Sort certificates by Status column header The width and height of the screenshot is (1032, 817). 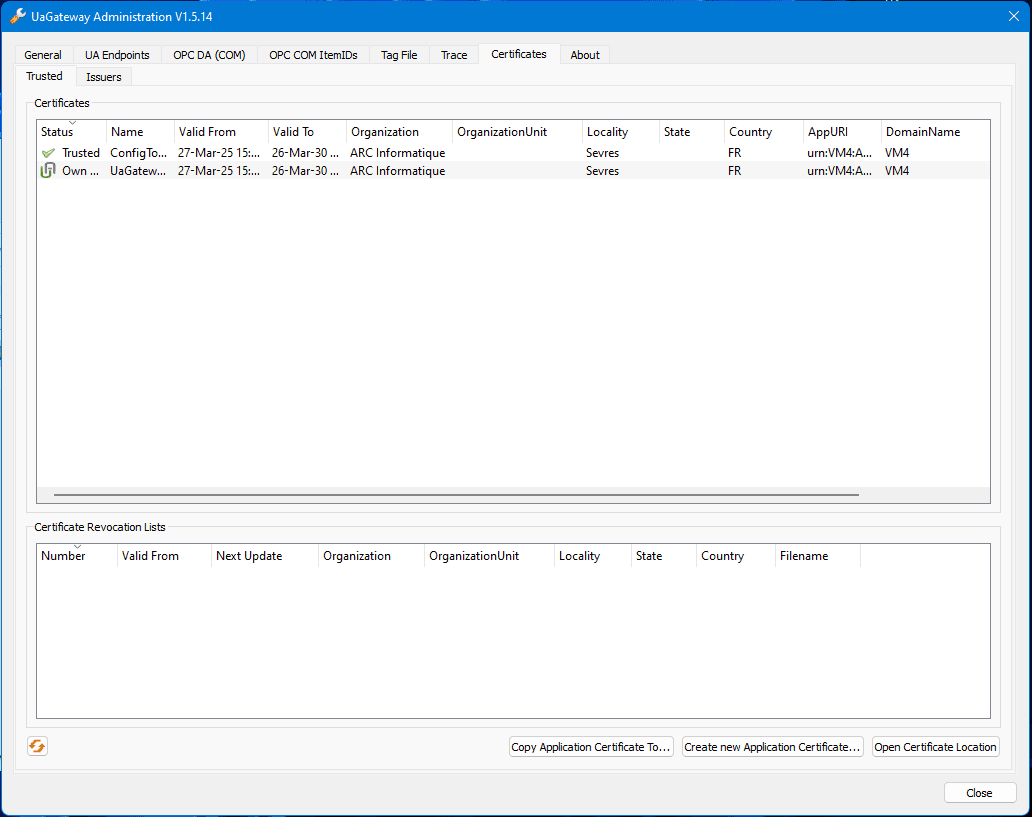tap(72, 132)
